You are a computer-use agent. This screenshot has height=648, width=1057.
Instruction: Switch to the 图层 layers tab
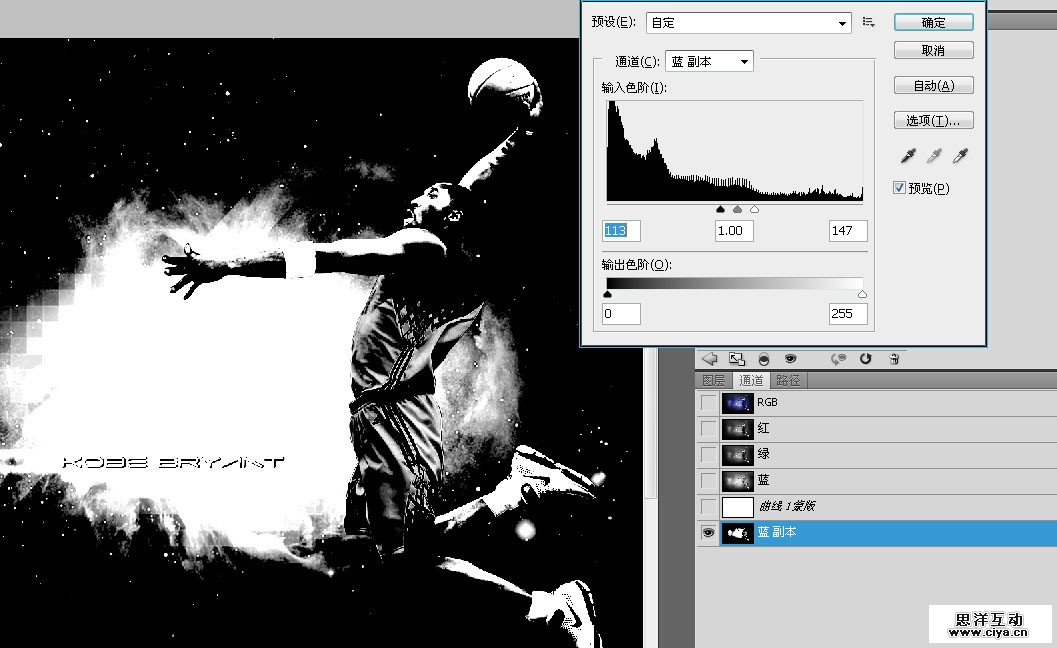point(714,380)
